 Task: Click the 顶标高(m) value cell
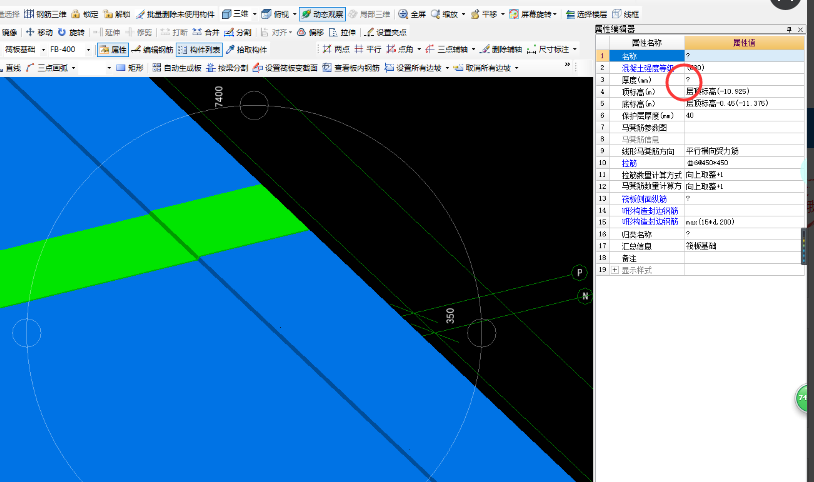[x=744, y=91]
